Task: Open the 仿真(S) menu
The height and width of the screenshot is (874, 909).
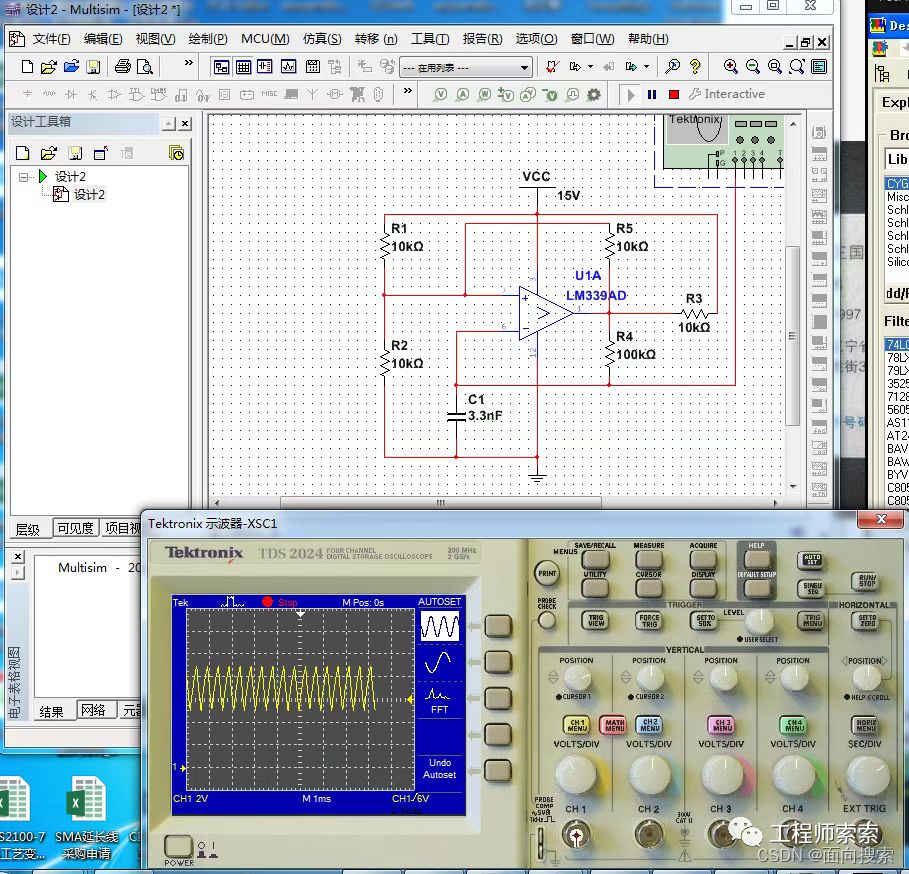Action: 322,39
